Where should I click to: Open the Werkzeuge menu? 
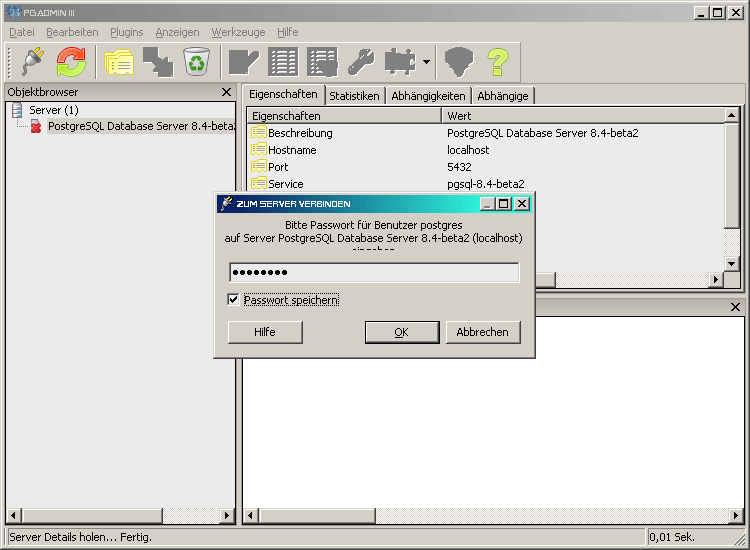coord(238,32)
